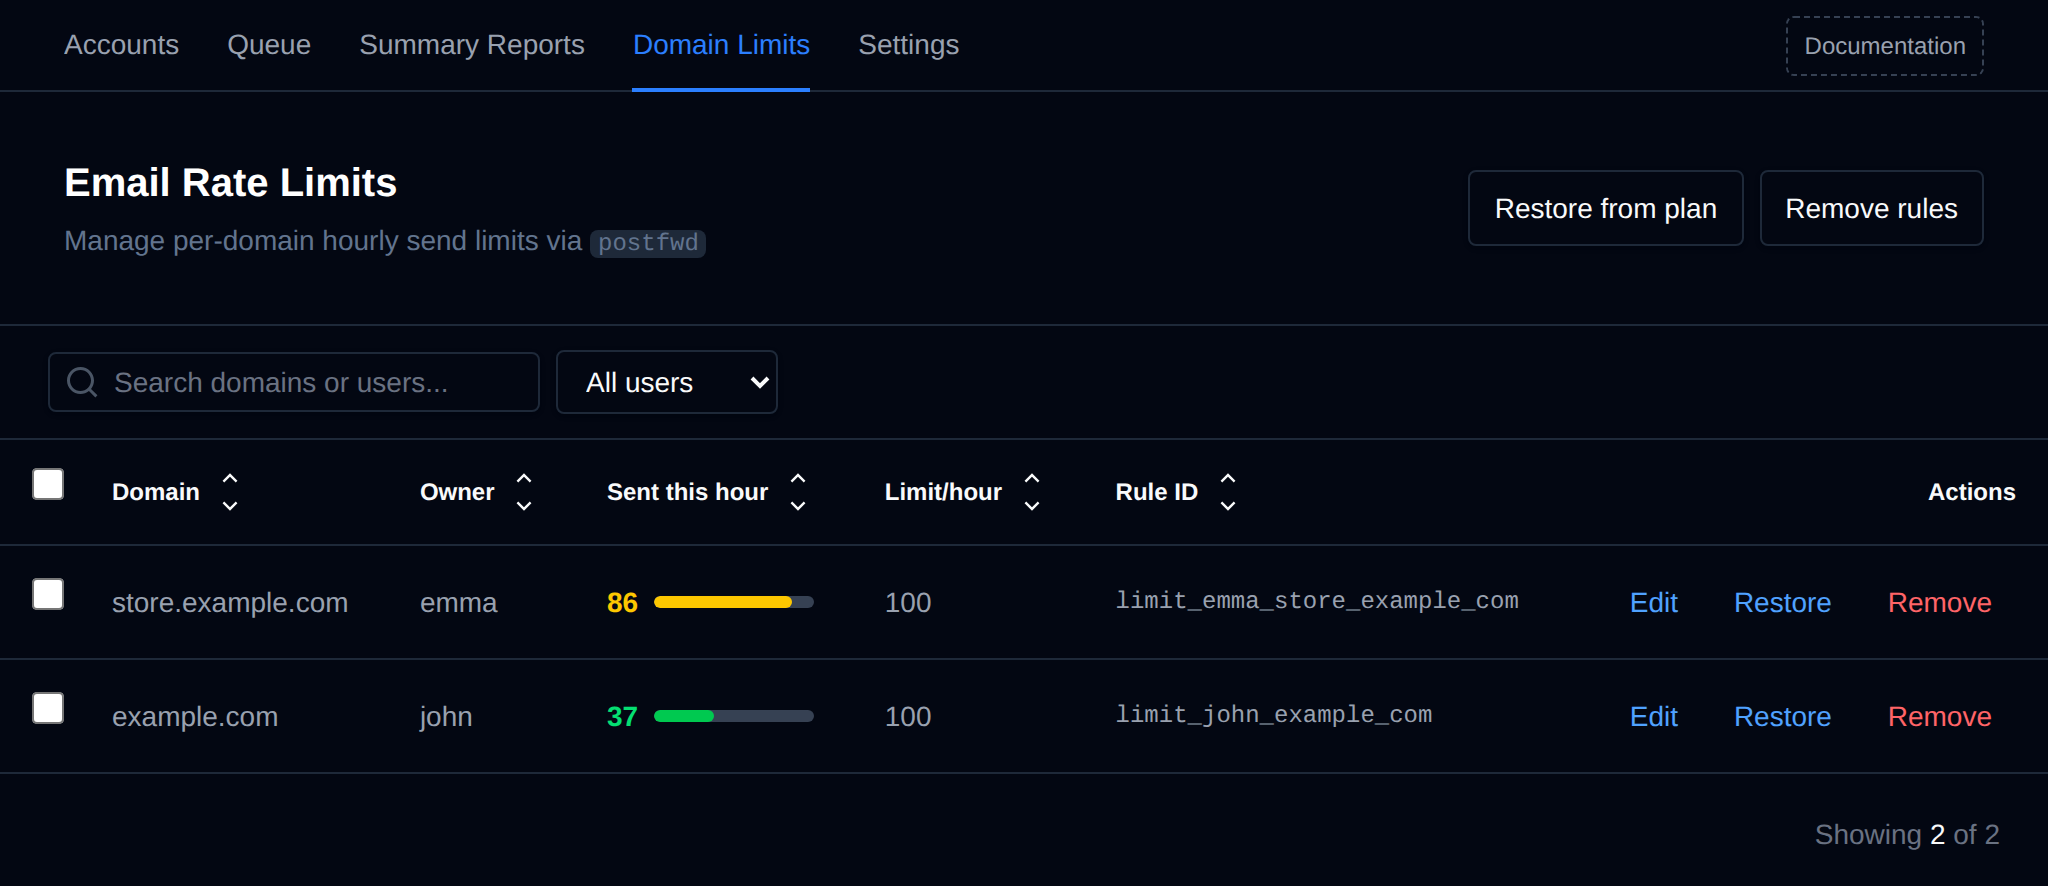Focus the Search domains or users field

click(294, 382)
